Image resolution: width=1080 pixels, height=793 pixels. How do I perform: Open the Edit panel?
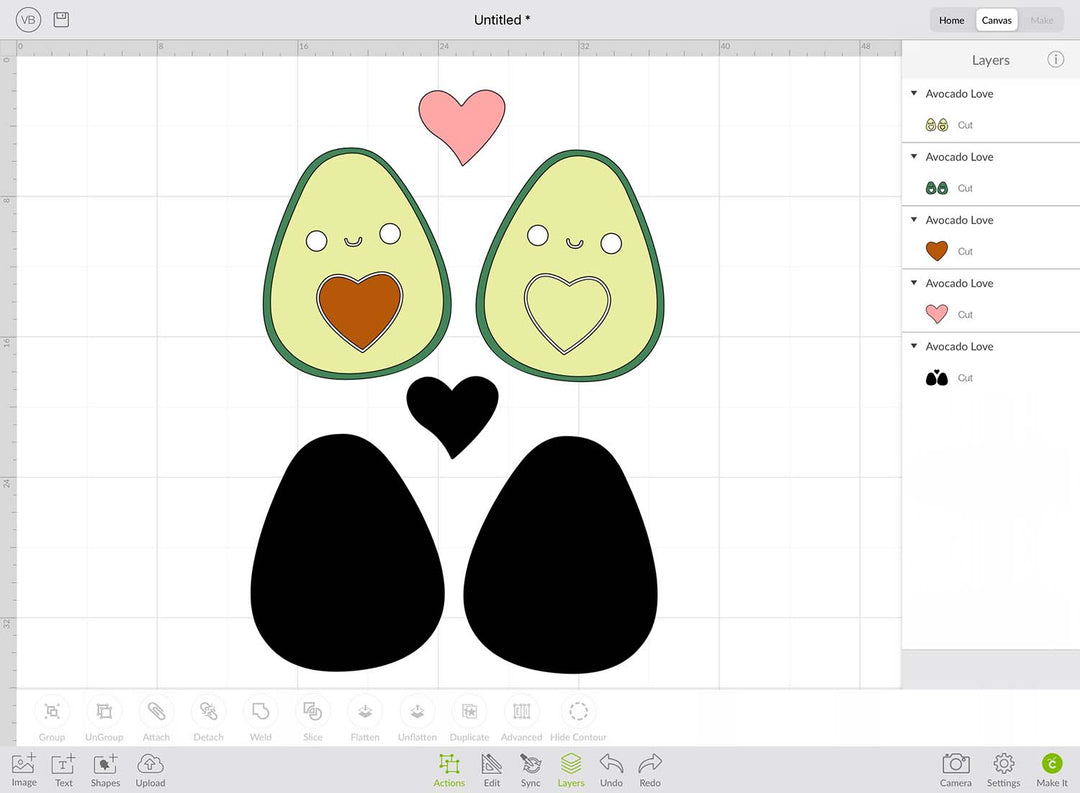492,770
